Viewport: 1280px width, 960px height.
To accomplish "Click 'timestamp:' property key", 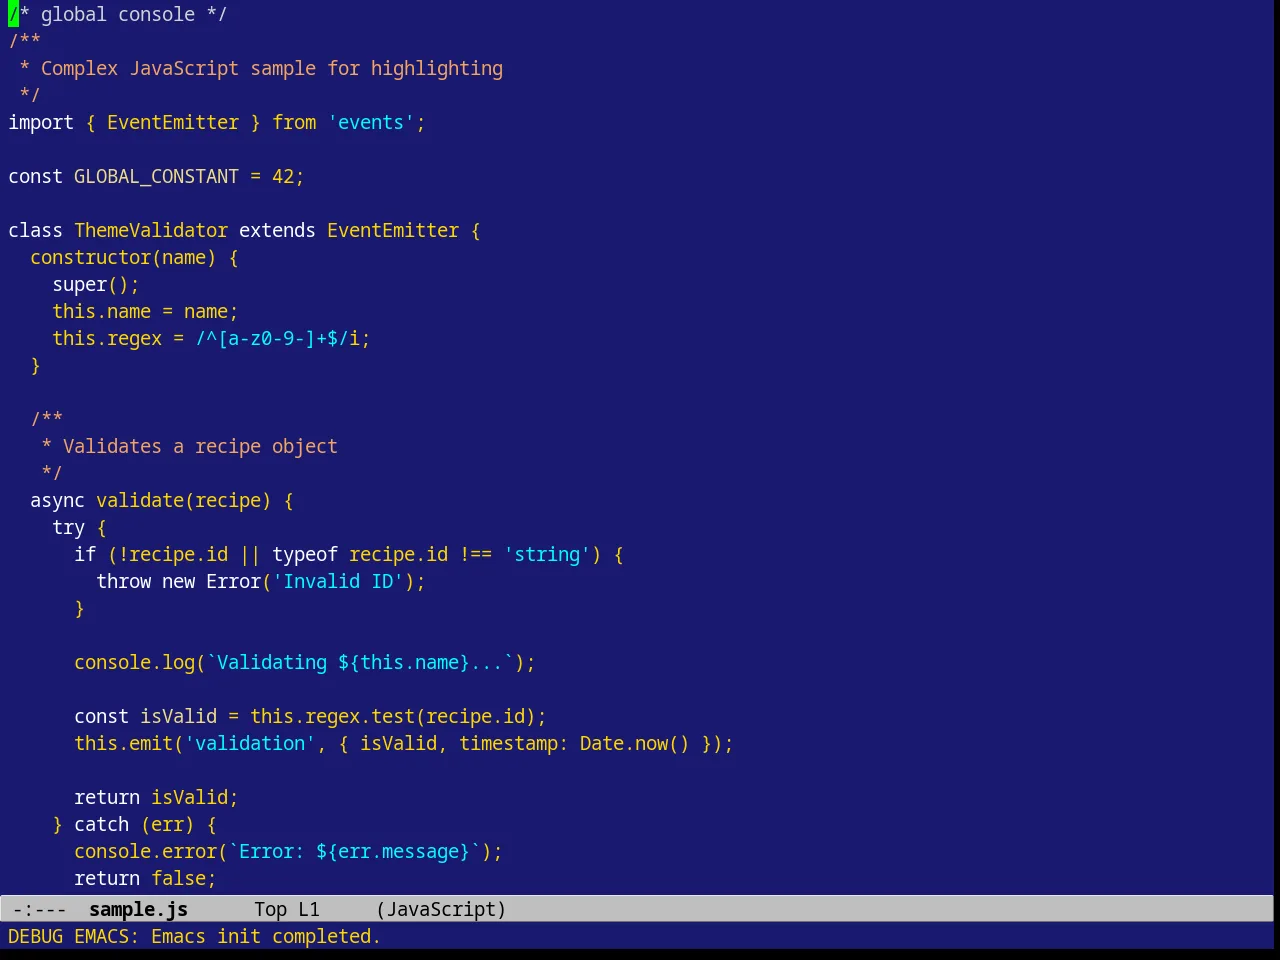I will point(514,743).
